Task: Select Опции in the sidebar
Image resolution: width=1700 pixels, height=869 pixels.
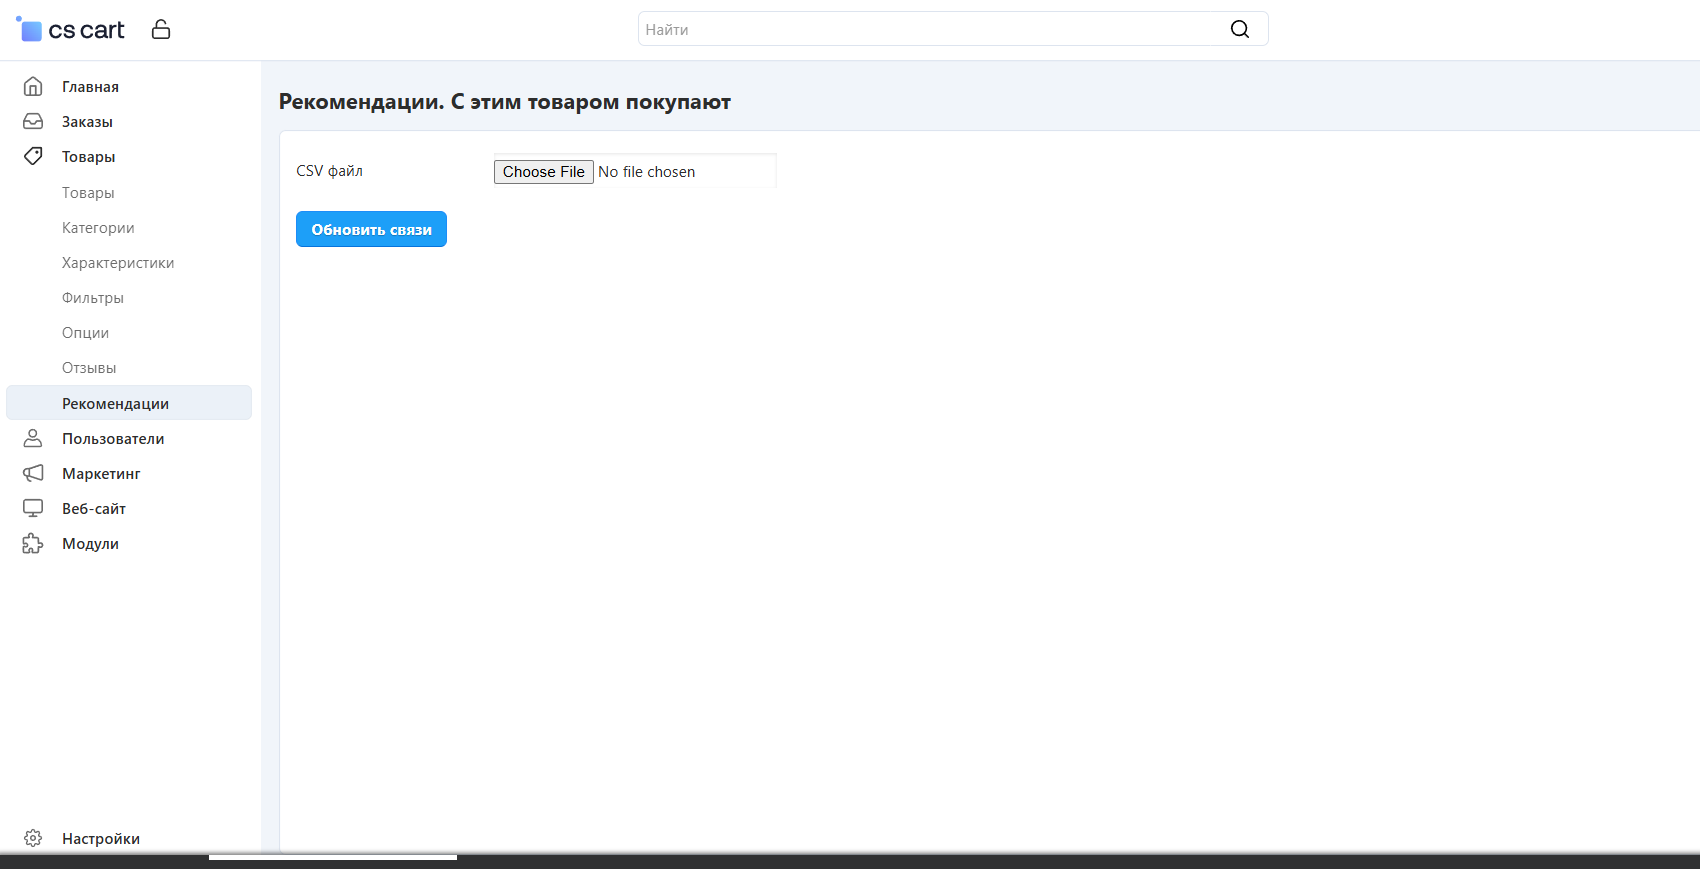Action: point(85,333)
